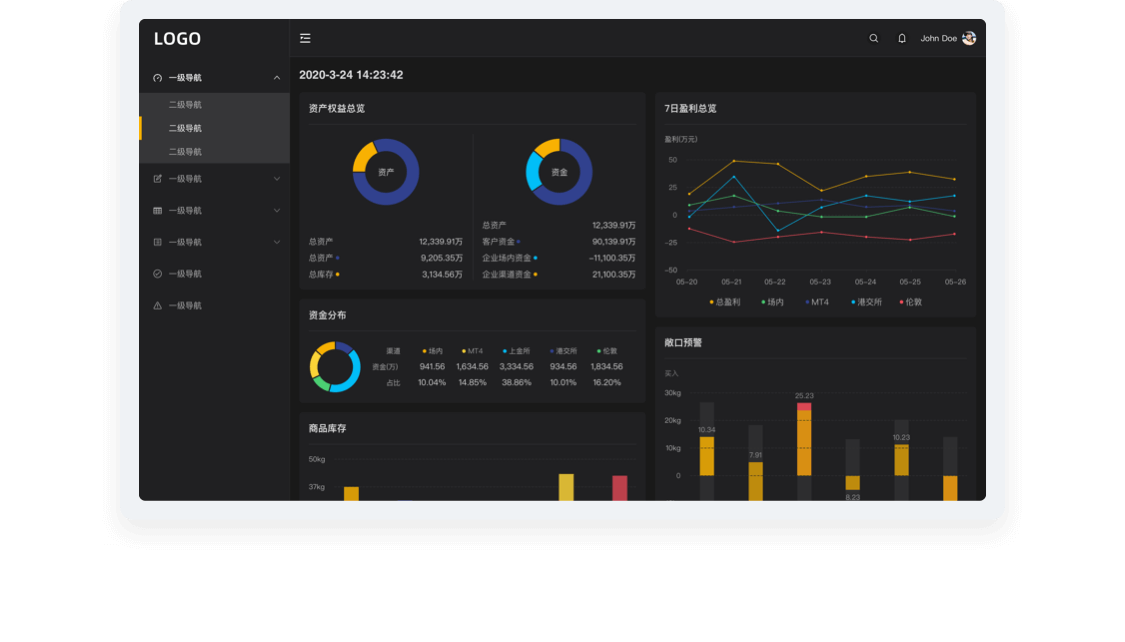
Task: Click the John Doe avatar picture
Action: [x=969, y=38]
